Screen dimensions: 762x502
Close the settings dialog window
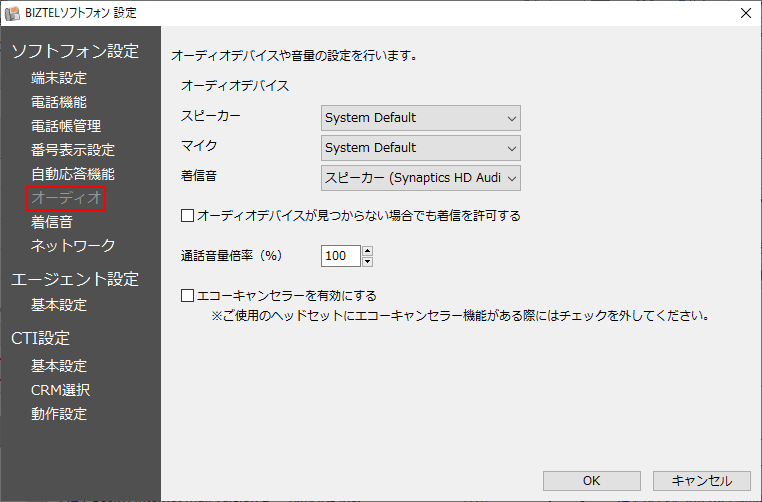pyautogui.click(x=745, y=13)
